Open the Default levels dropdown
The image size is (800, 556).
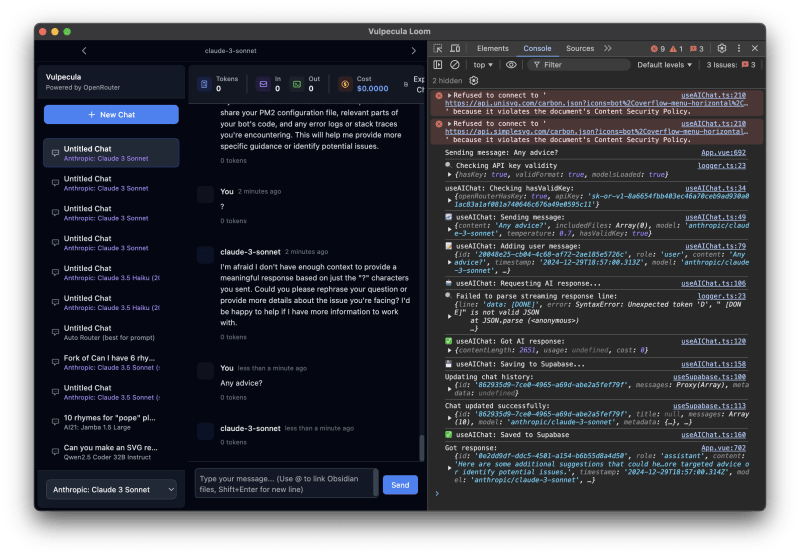pyautogui.click(x=664, y=65)
